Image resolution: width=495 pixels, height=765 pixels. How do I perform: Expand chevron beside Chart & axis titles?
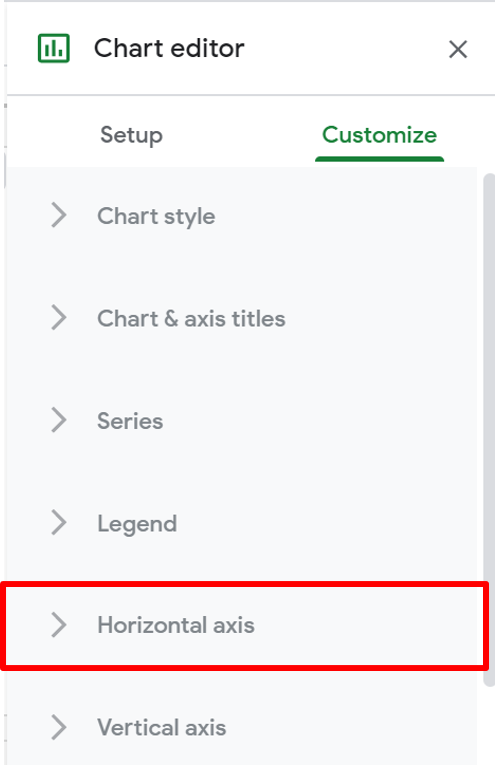[59, 318]
